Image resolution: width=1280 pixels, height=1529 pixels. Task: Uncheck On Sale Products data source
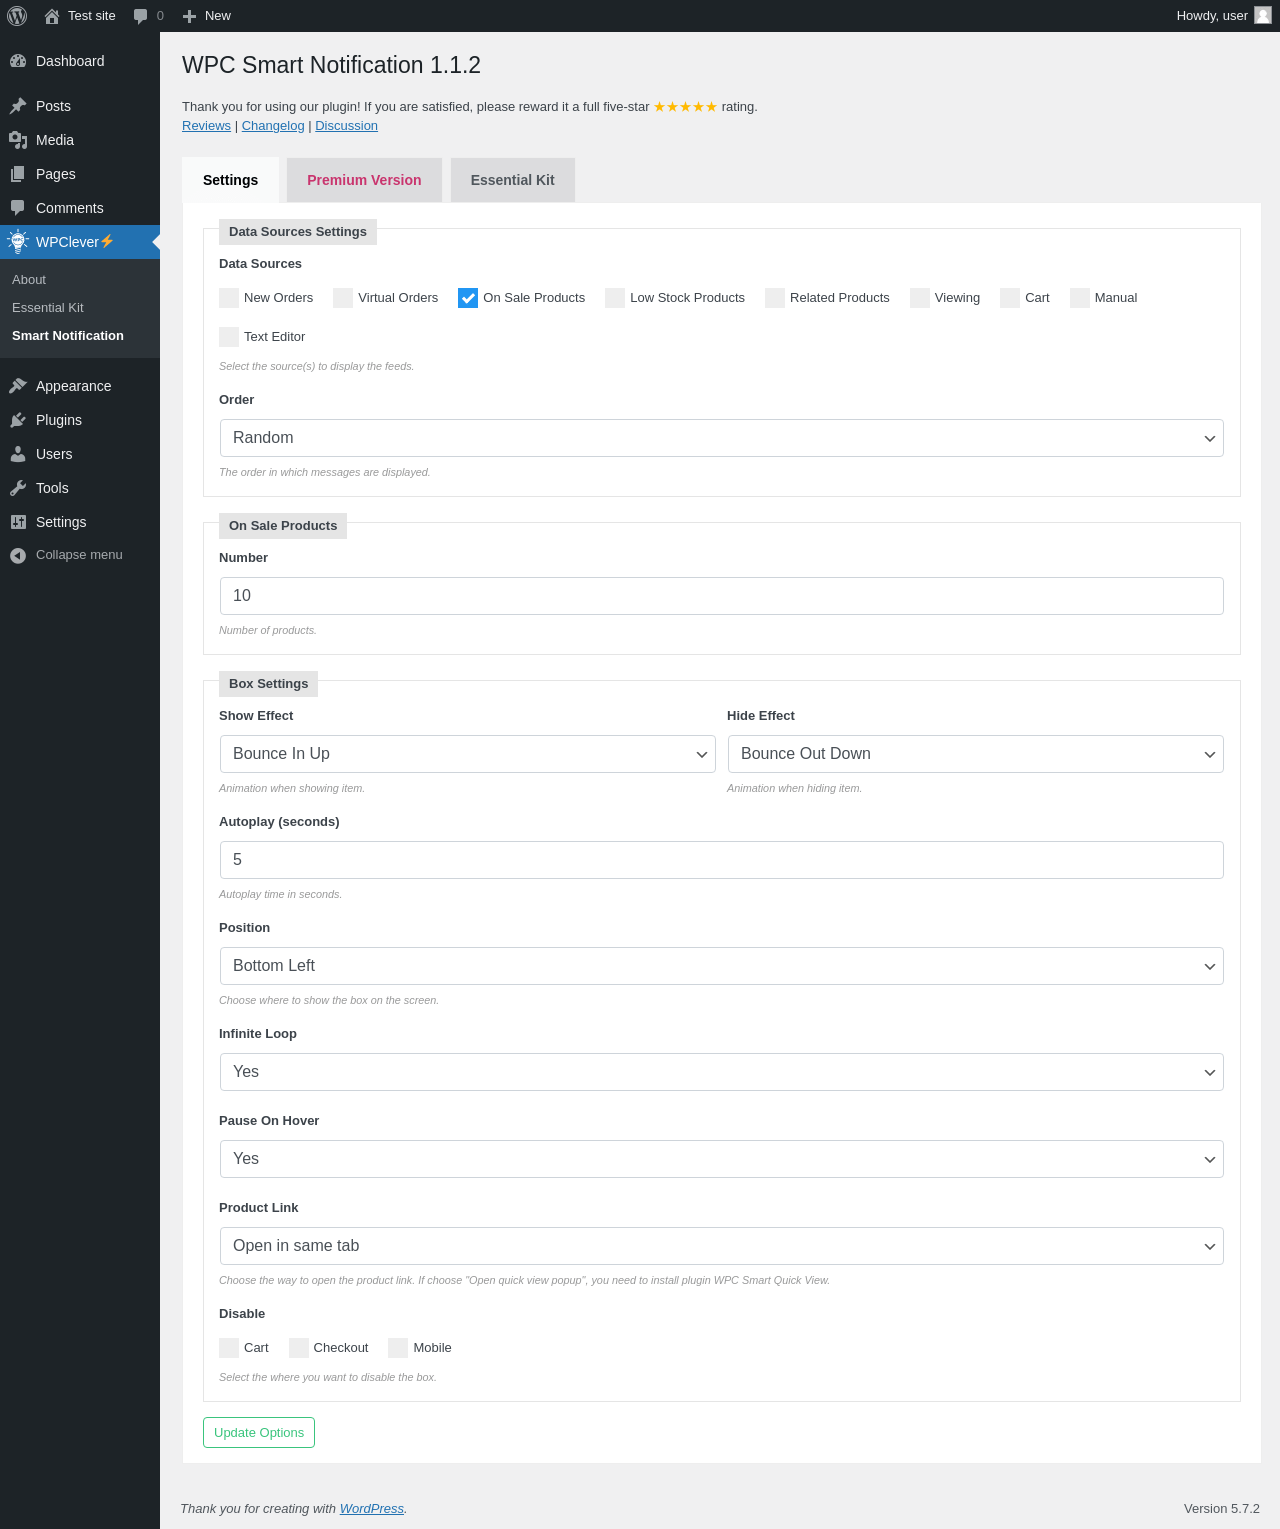(468, 298)
